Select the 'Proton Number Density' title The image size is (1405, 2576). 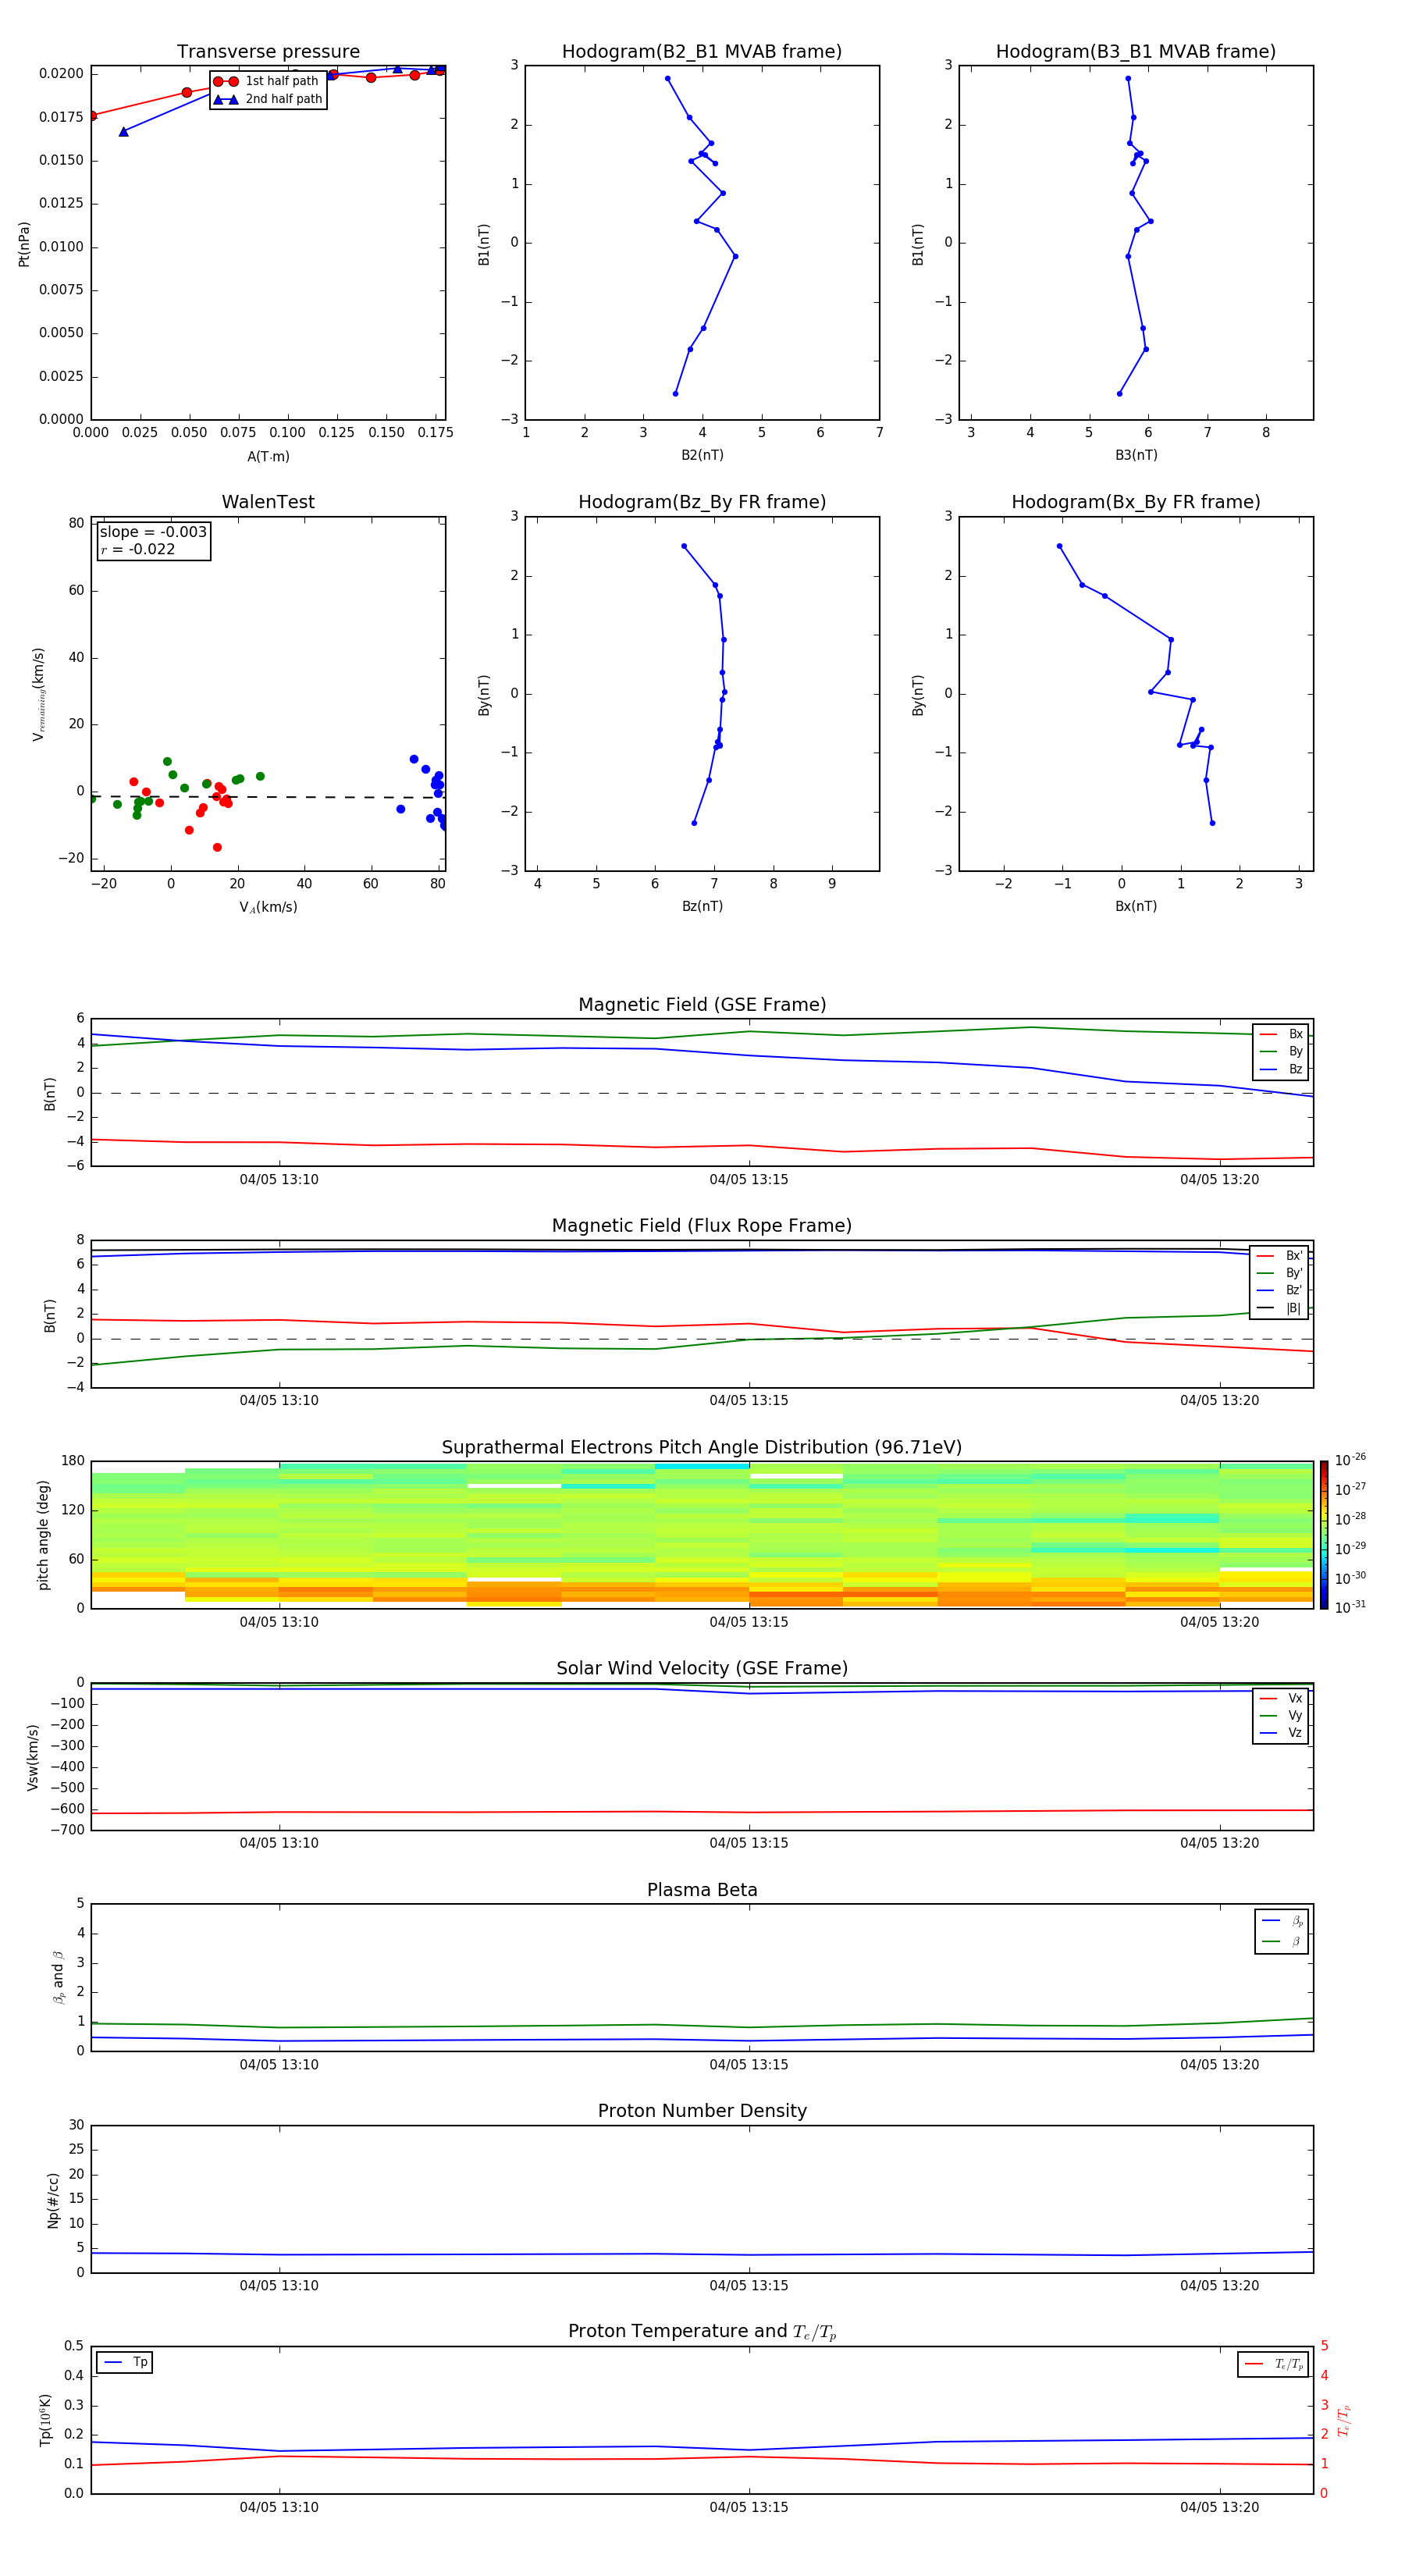(x=702, y=2111)
